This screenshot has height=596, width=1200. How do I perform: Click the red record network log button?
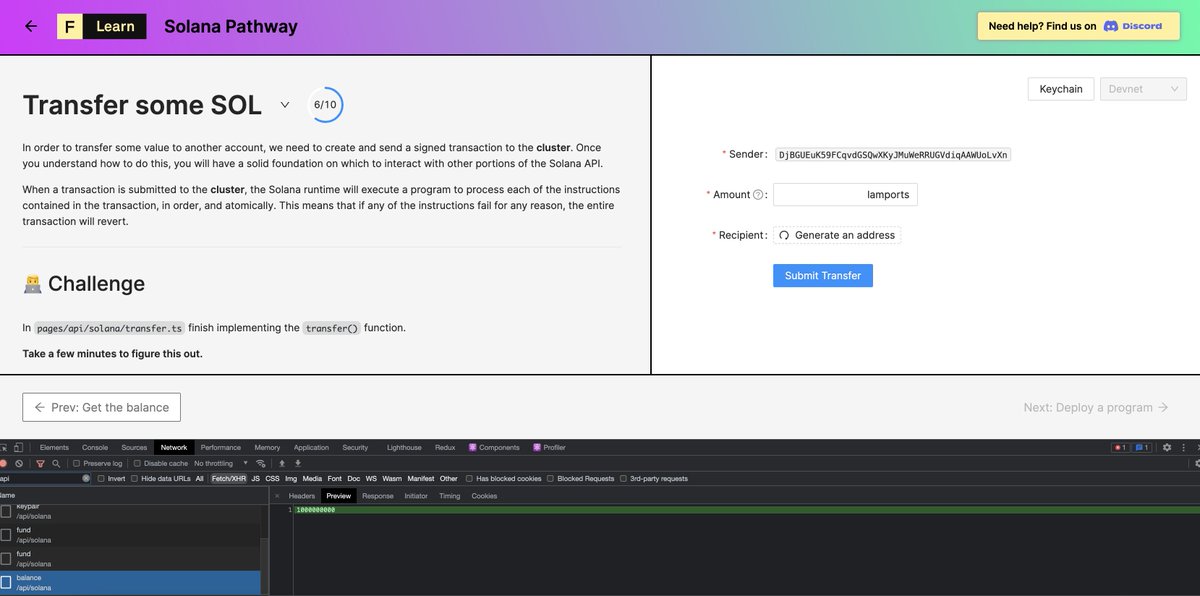[3, 464]
